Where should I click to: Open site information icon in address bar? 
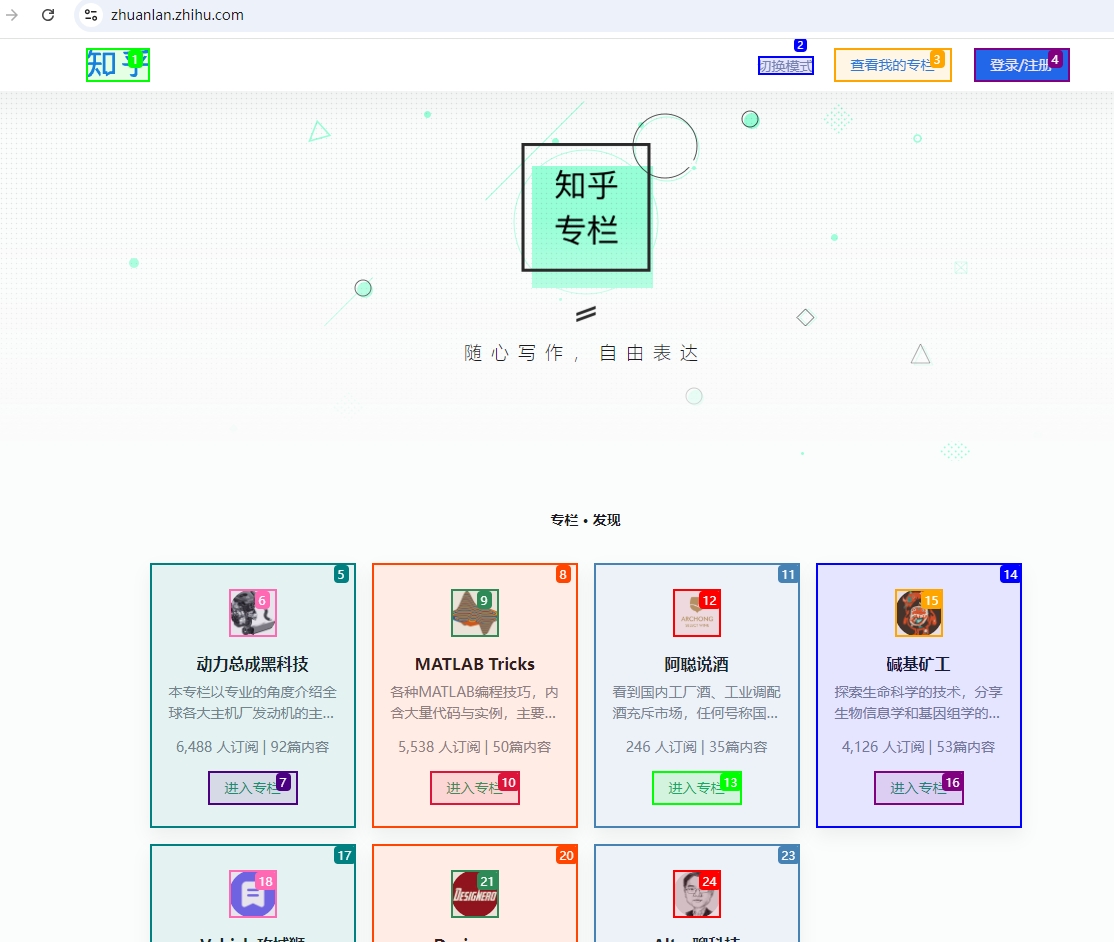point(91,15)
